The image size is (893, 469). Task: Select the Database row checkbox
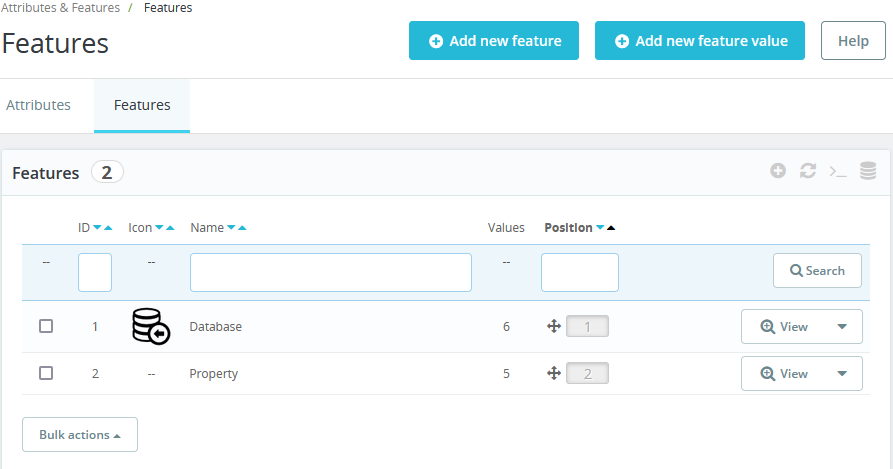(46, 326)
